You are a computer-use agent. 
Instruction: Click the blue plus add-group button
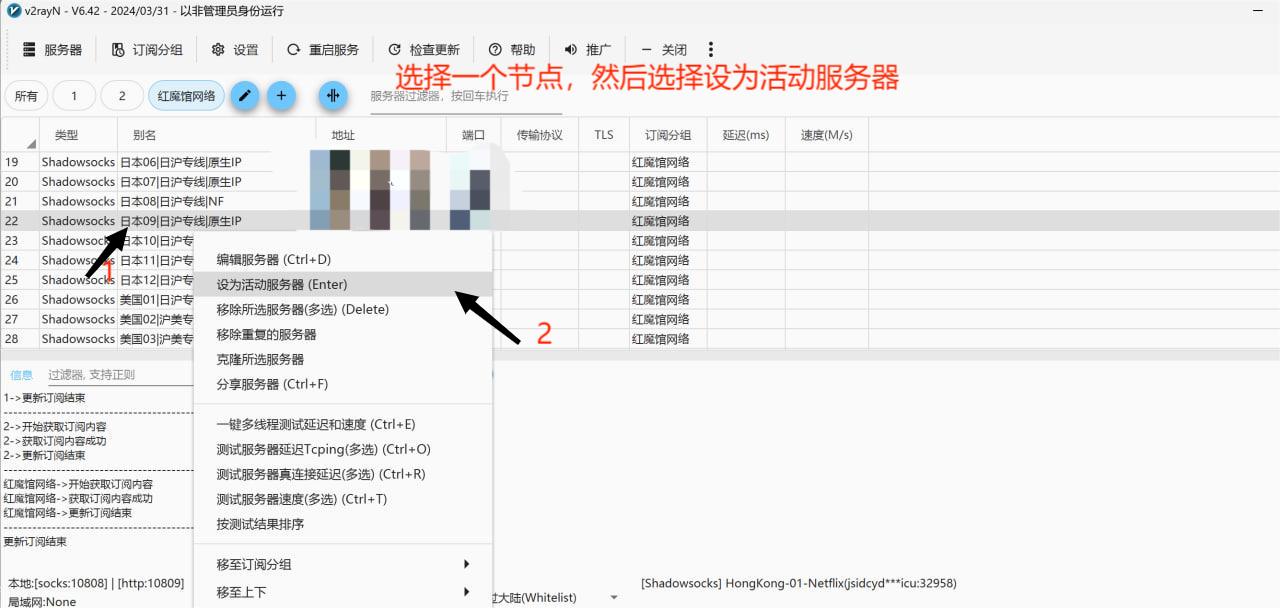(x=281, y=96)
